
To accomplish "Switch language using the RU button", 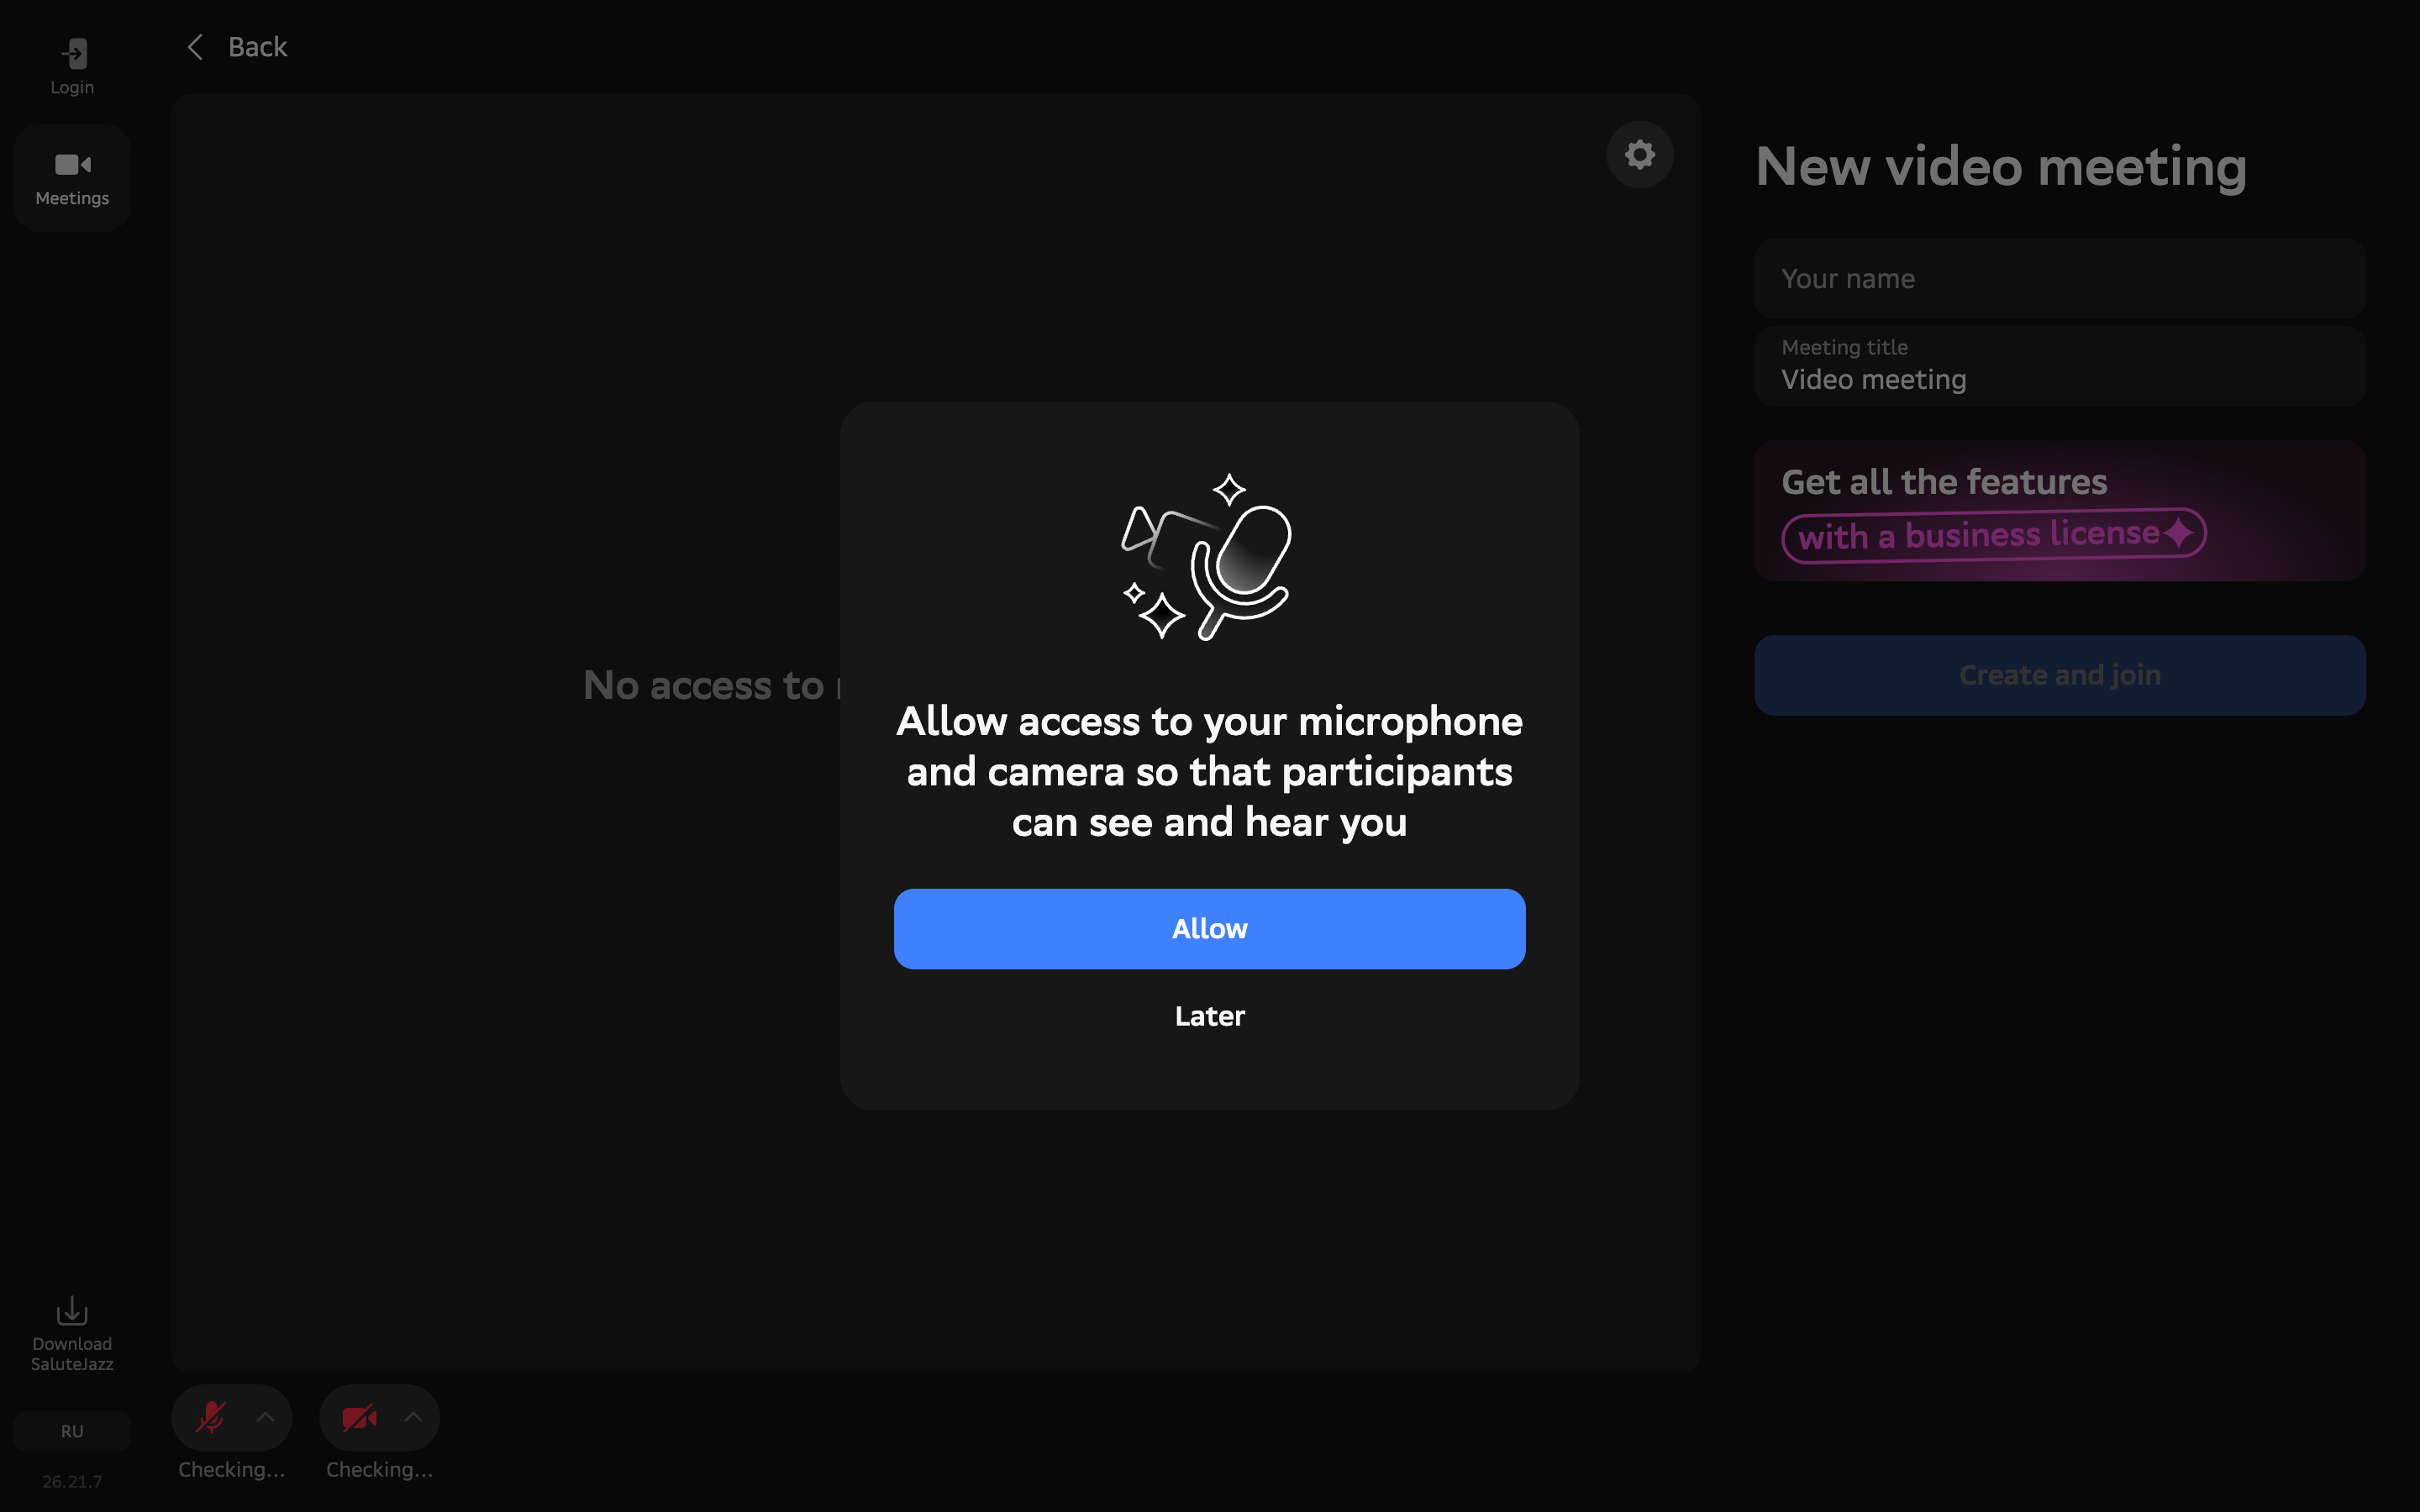I will pos(72,1431).
